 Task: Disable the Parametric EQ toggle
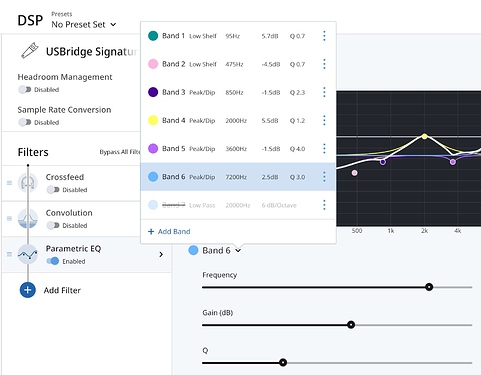click(53, 261)
